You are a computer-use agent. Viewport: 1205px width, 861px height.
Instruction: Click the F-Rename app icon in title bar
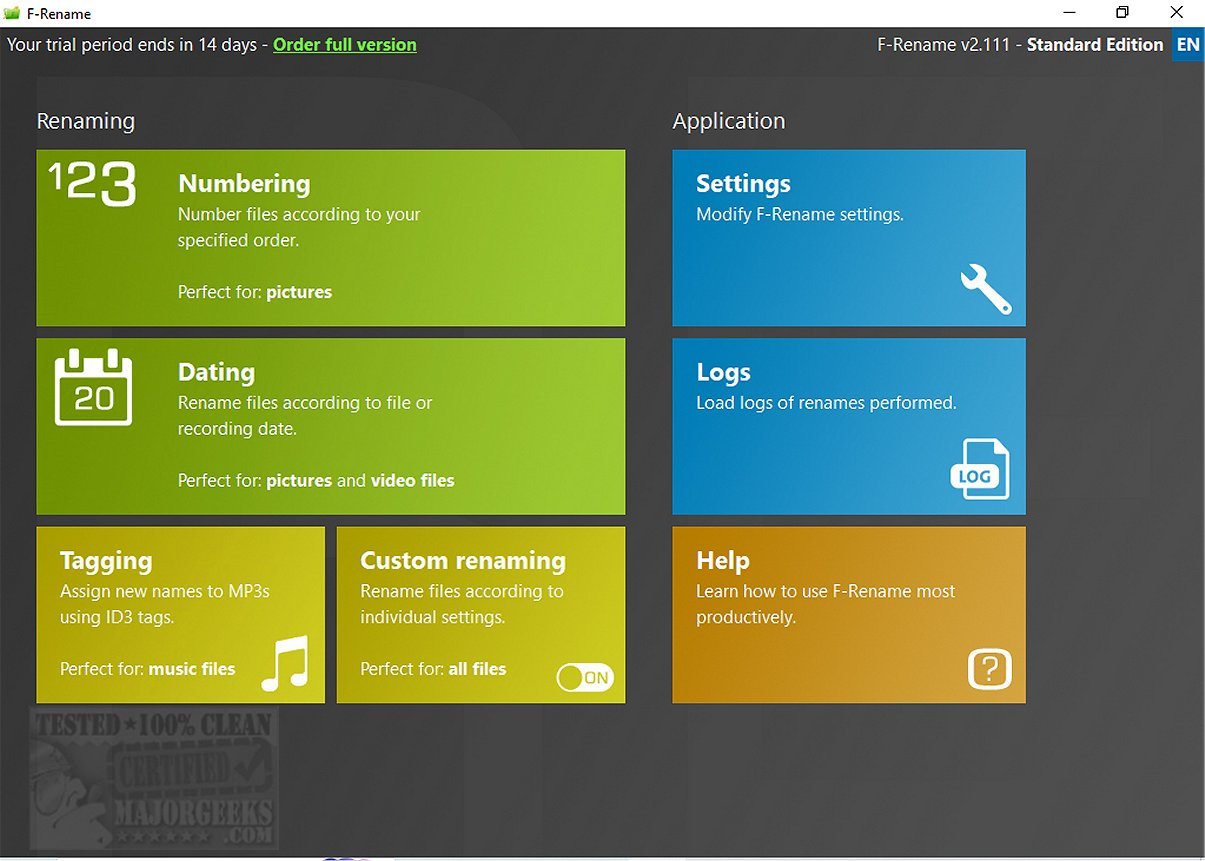12,13
